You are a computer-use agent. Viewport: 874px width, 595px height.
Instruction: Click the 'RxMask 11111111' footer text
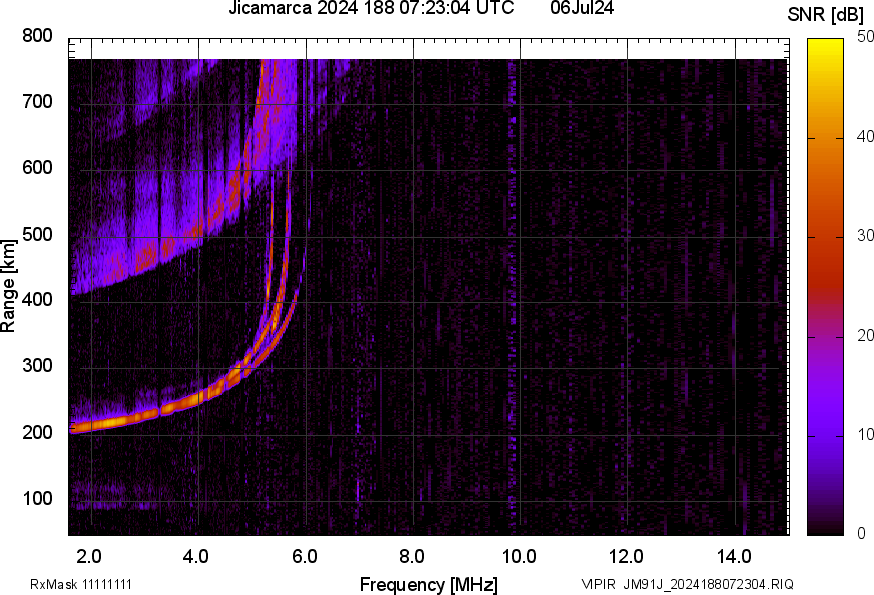click(81, 584)
